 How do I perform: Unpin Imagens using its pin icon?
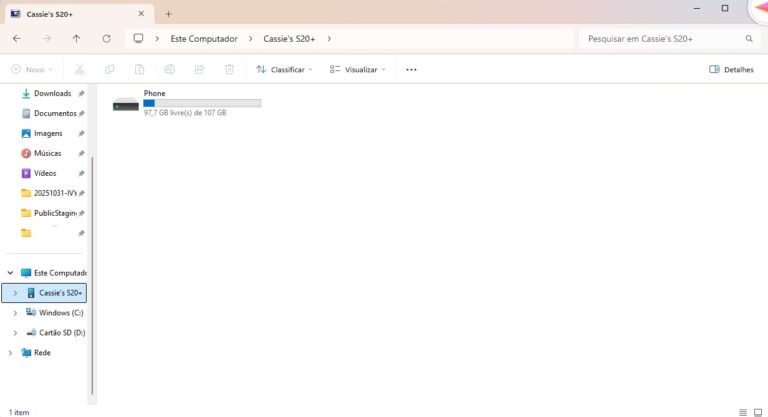[81, 133]
